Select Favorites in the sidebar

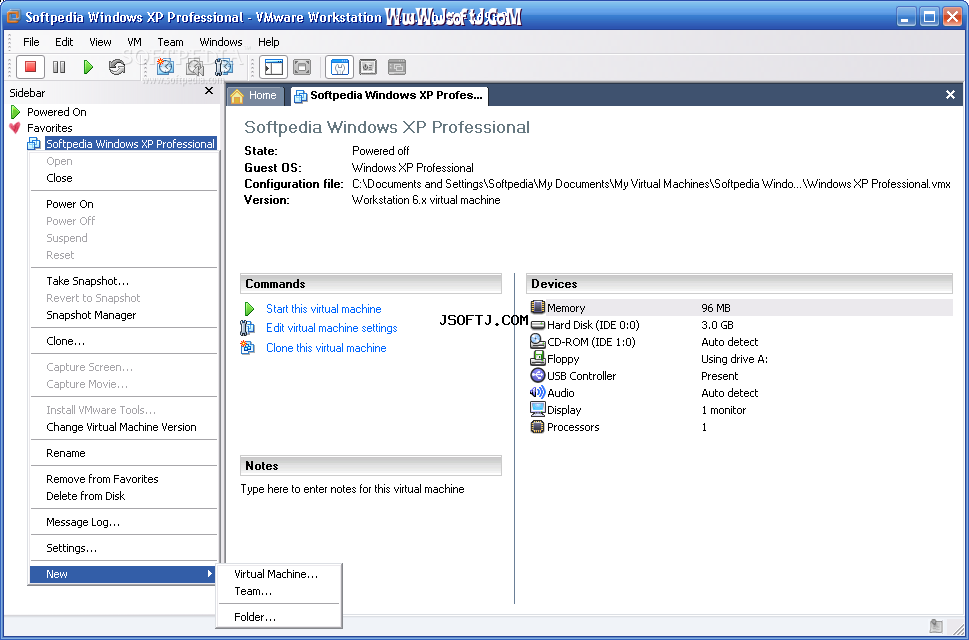tap(49, 128)
